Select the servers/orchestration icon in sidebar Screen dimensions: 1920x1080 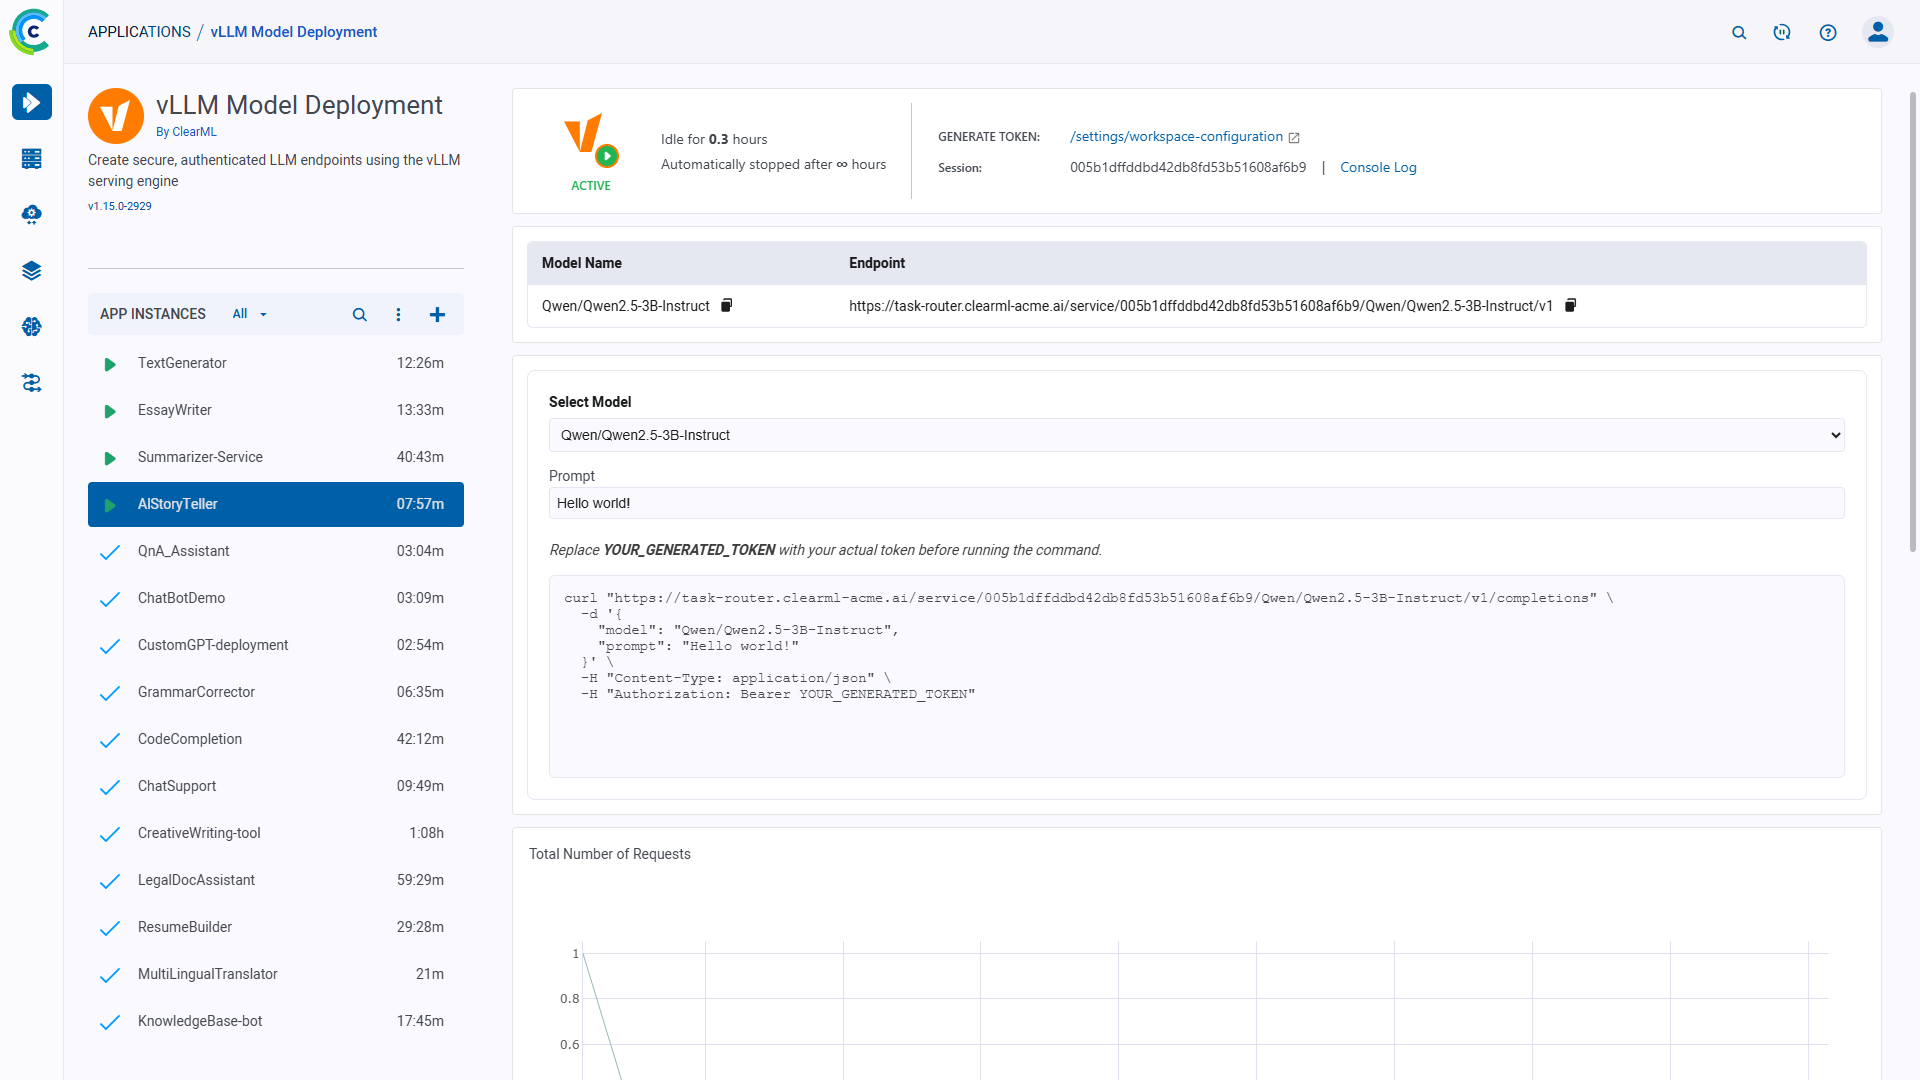click(x=32, y=158)
